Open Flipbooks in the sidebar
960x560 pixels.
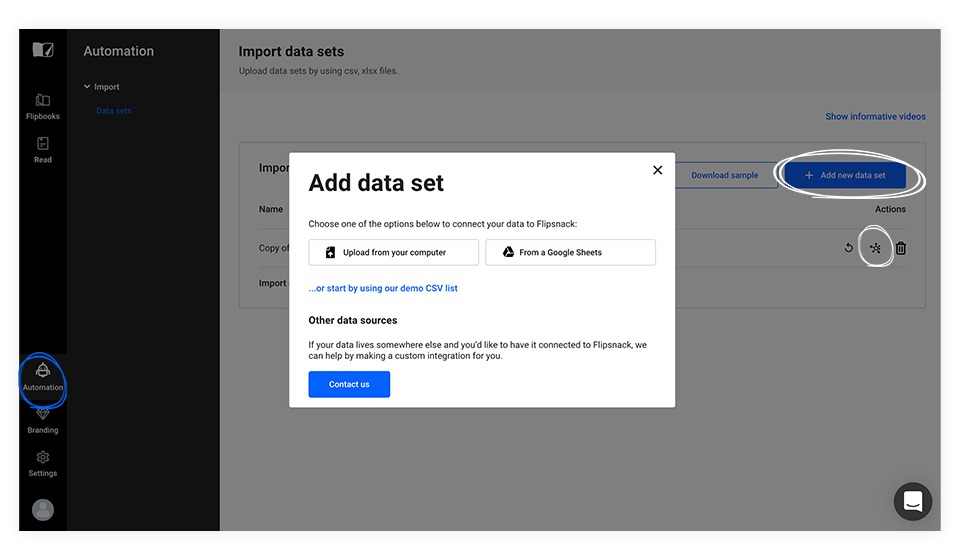tap(43, 106)
